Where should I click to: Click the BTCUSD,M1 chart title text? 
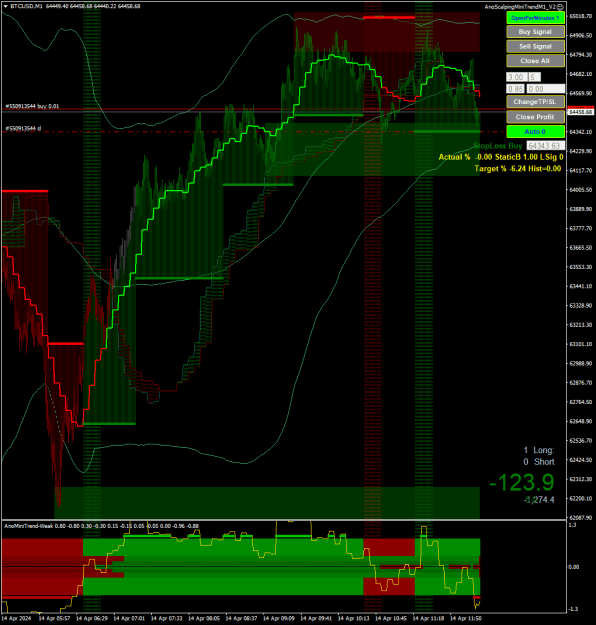tap(26, 6)
